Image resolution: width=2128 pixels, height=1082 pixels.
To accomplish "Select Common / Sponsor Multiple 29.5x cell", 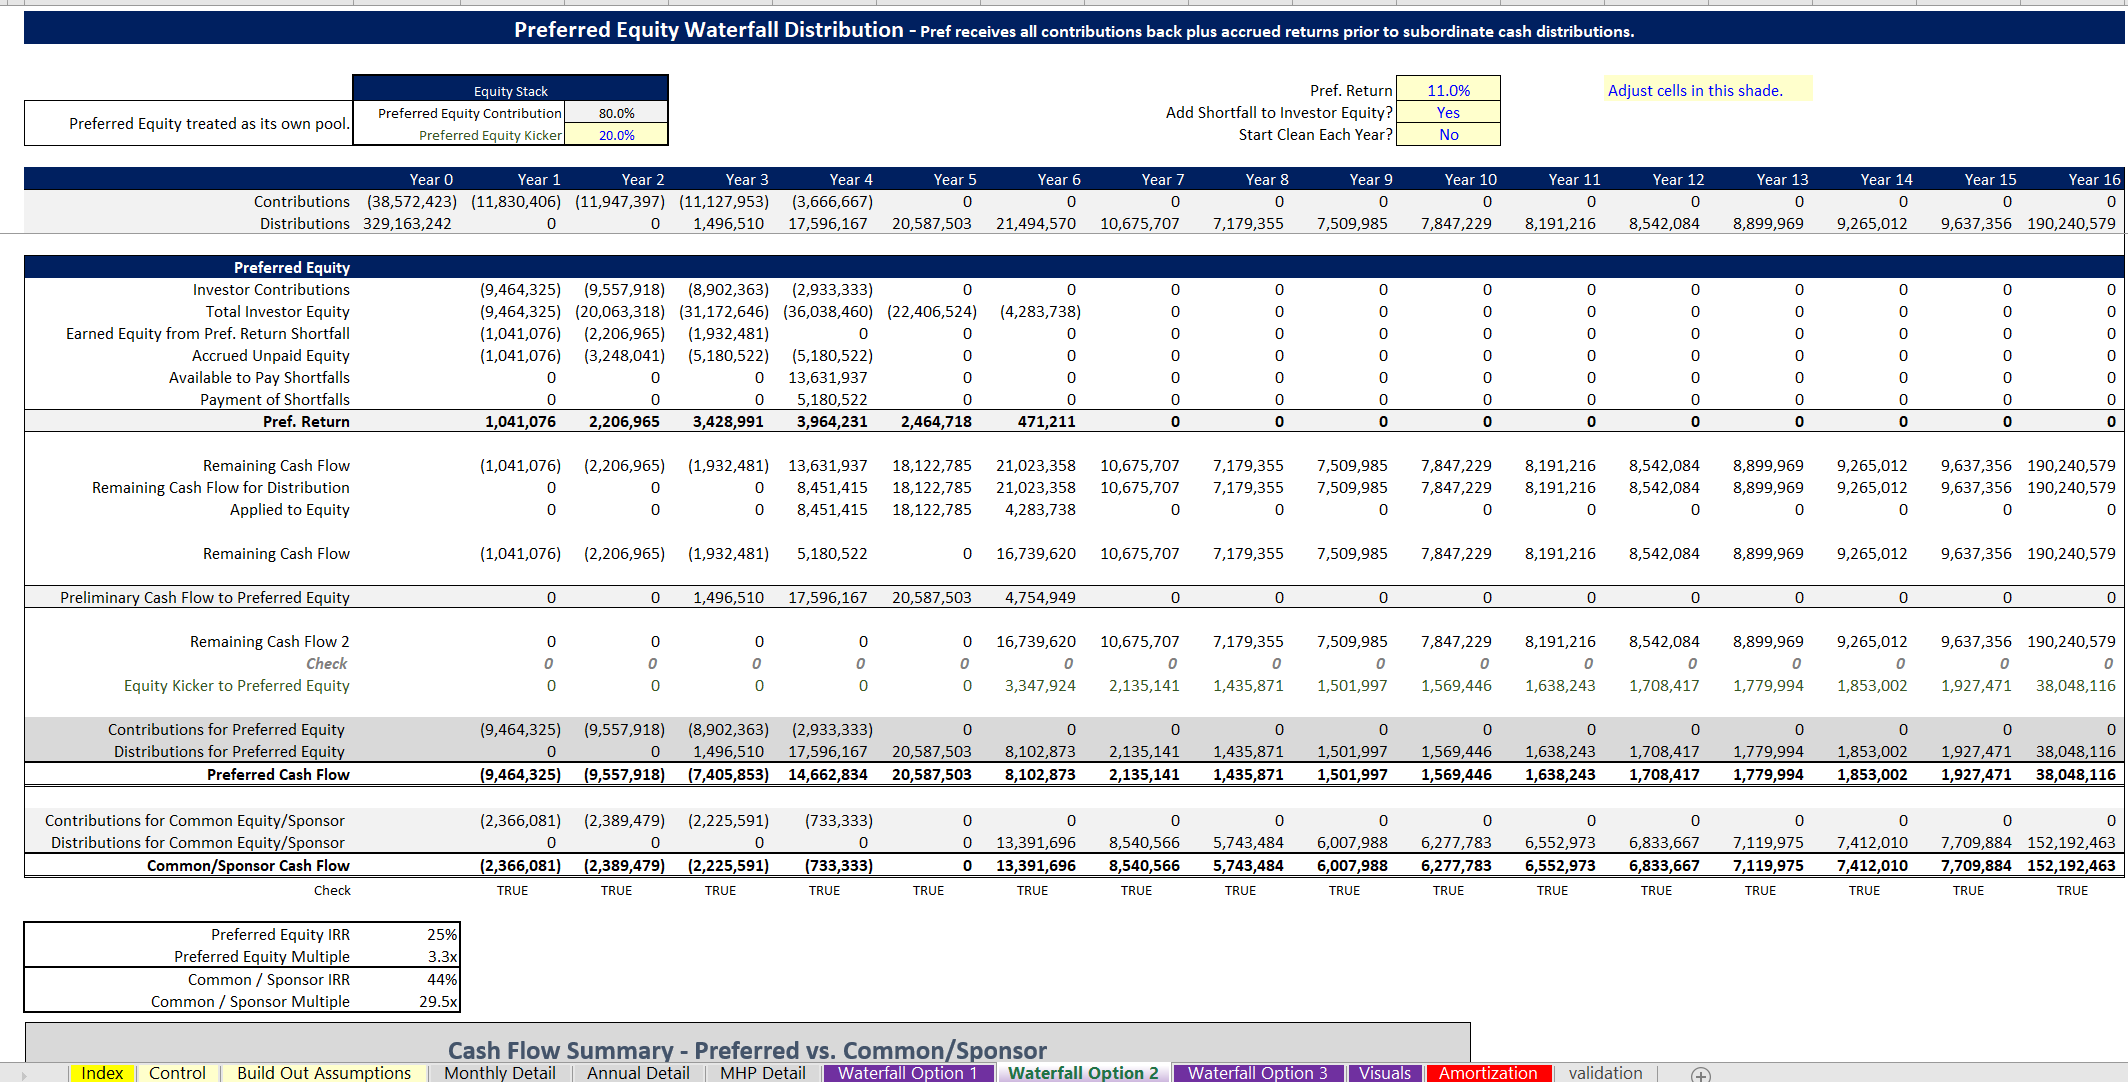I will (438, 1001).
